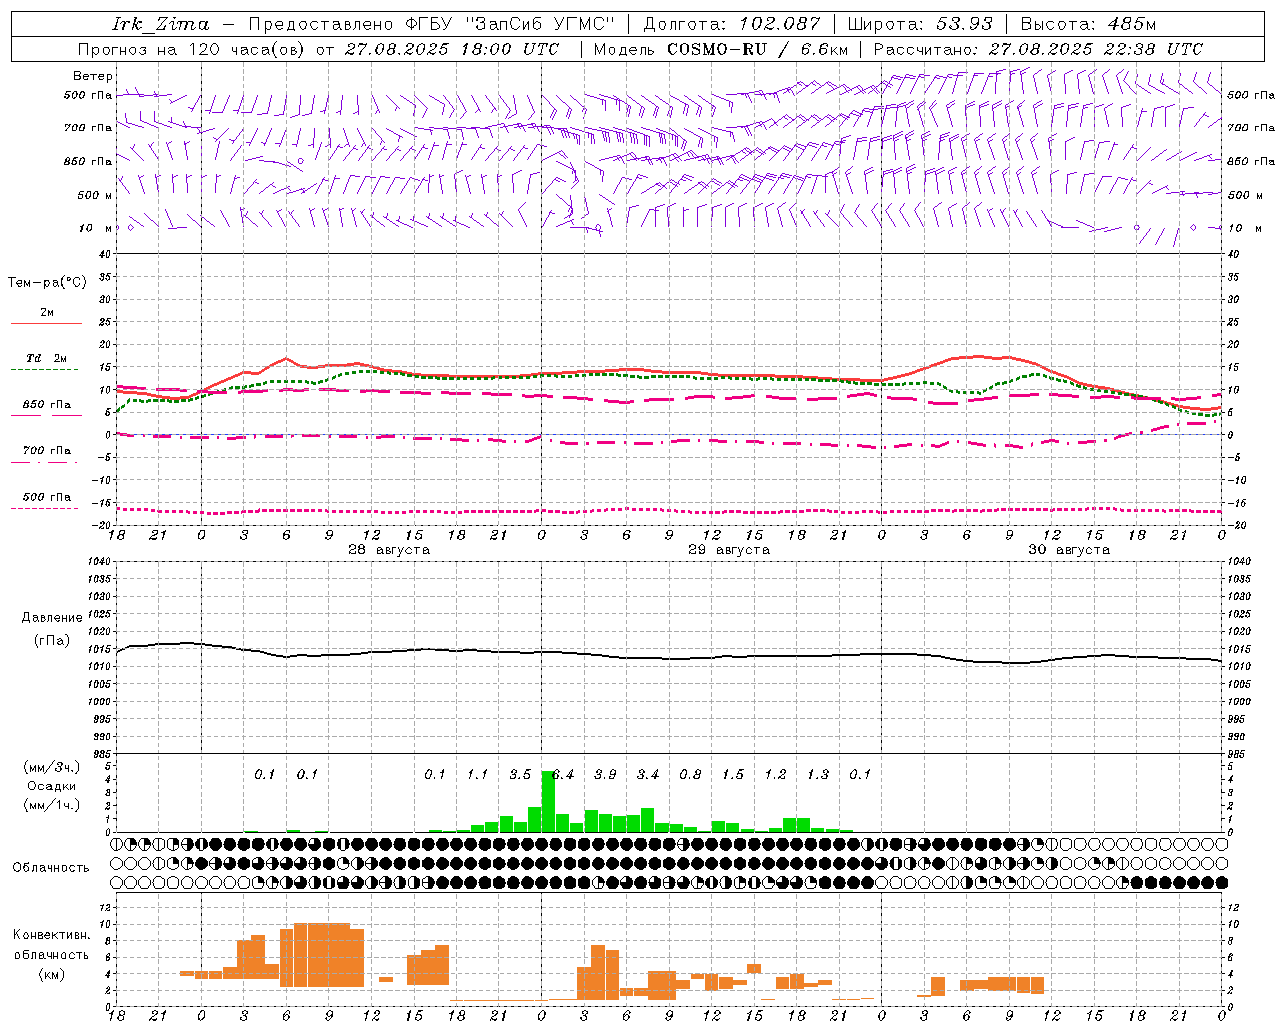Click the computed time 27.08.2025 22:38 UTC
Viewport: 1280px width, 1024px height.
pos(1096,49)
